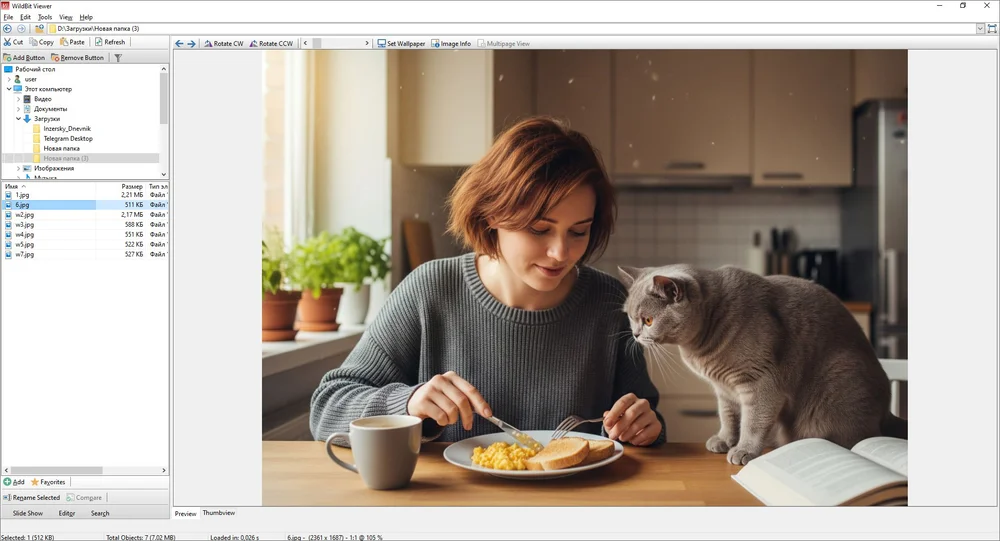
Task: Open the Tools menu
Action: click(x=45, y=17)
